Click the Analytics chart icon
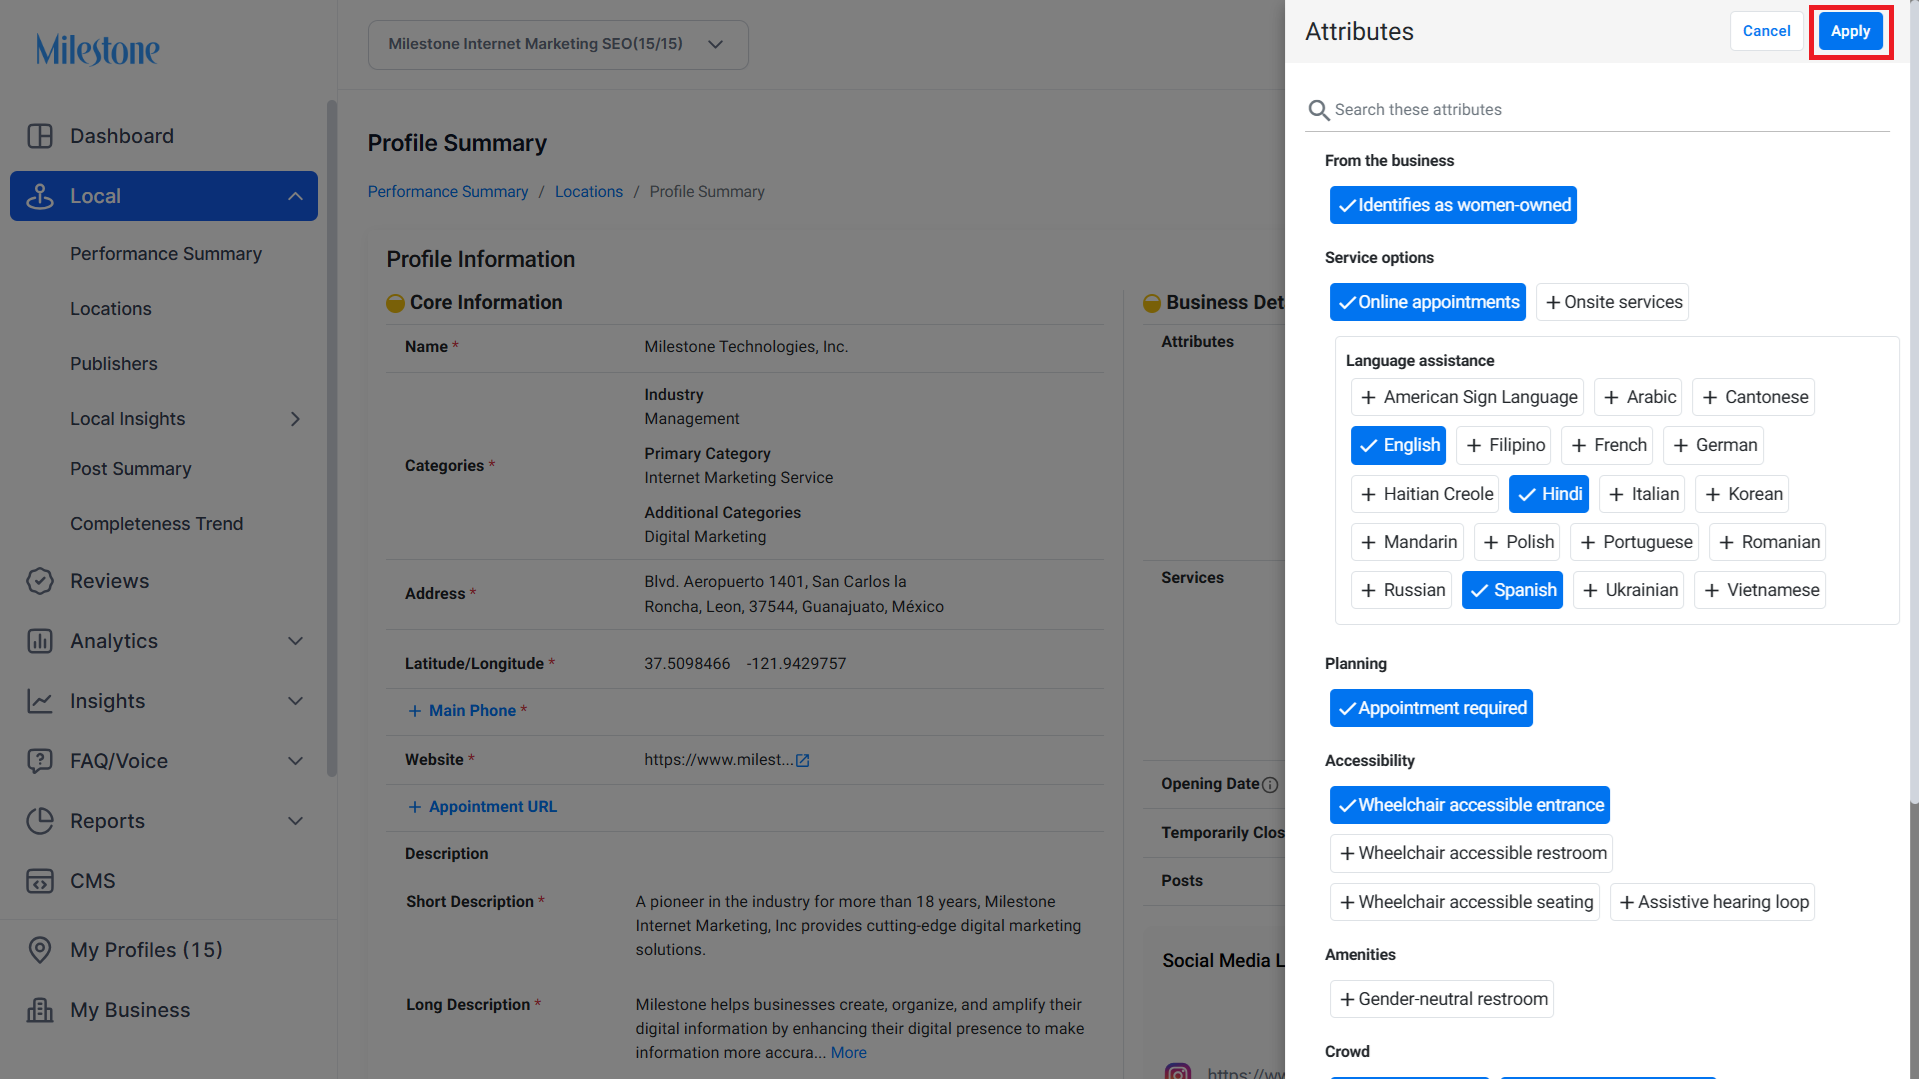 40,641
